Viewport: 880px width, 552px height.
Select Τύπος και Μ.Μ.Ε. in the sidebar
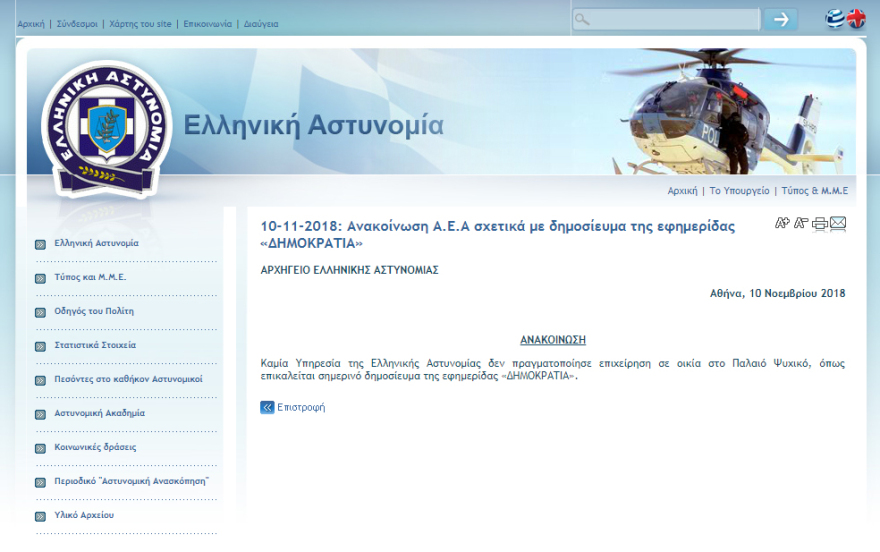90,277
